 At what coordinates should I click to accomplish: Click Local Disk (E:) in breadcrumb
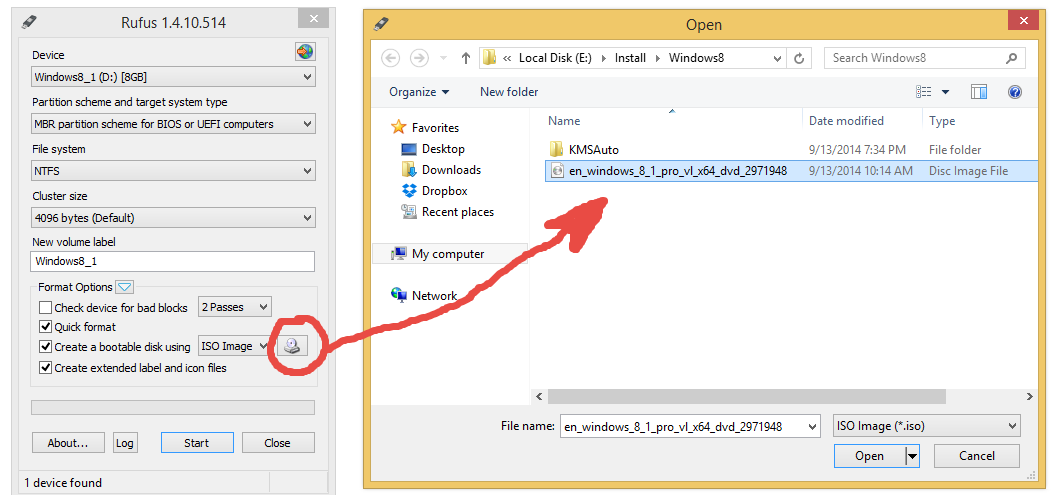click(555, 58)
